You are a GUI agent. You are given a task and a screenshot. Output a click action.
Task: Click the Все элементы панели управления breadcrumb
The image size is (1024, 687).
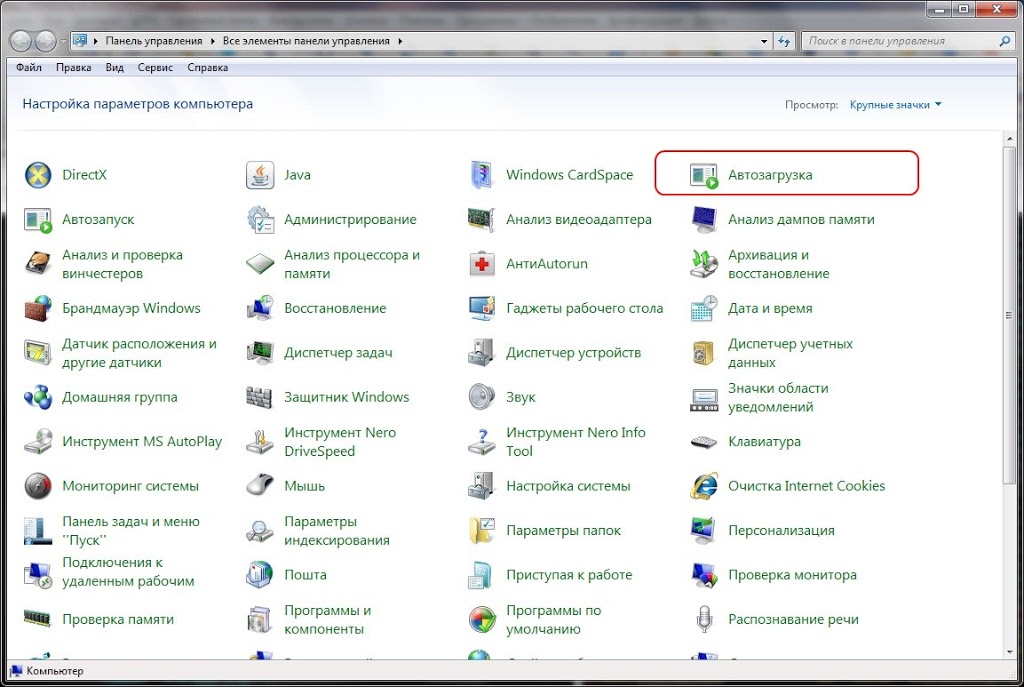[x=306, y=40]
